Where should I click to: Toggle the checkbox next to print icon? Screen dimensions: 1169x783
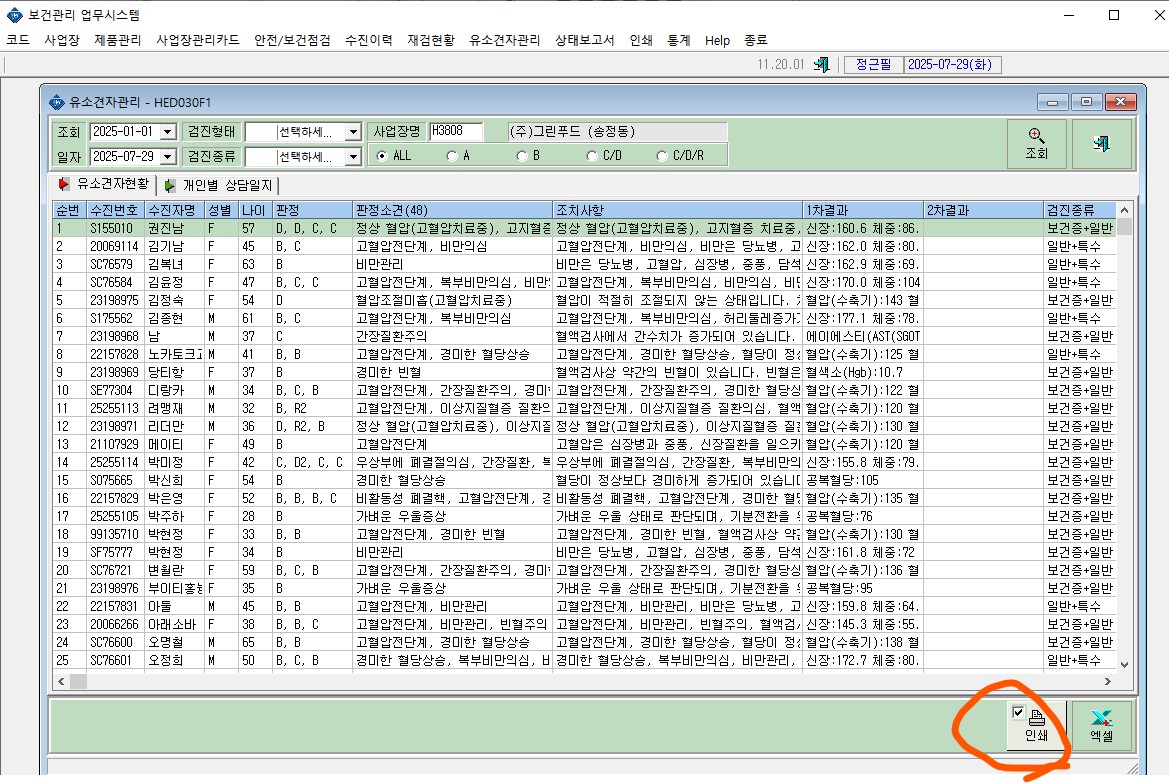pos(1018,712)
